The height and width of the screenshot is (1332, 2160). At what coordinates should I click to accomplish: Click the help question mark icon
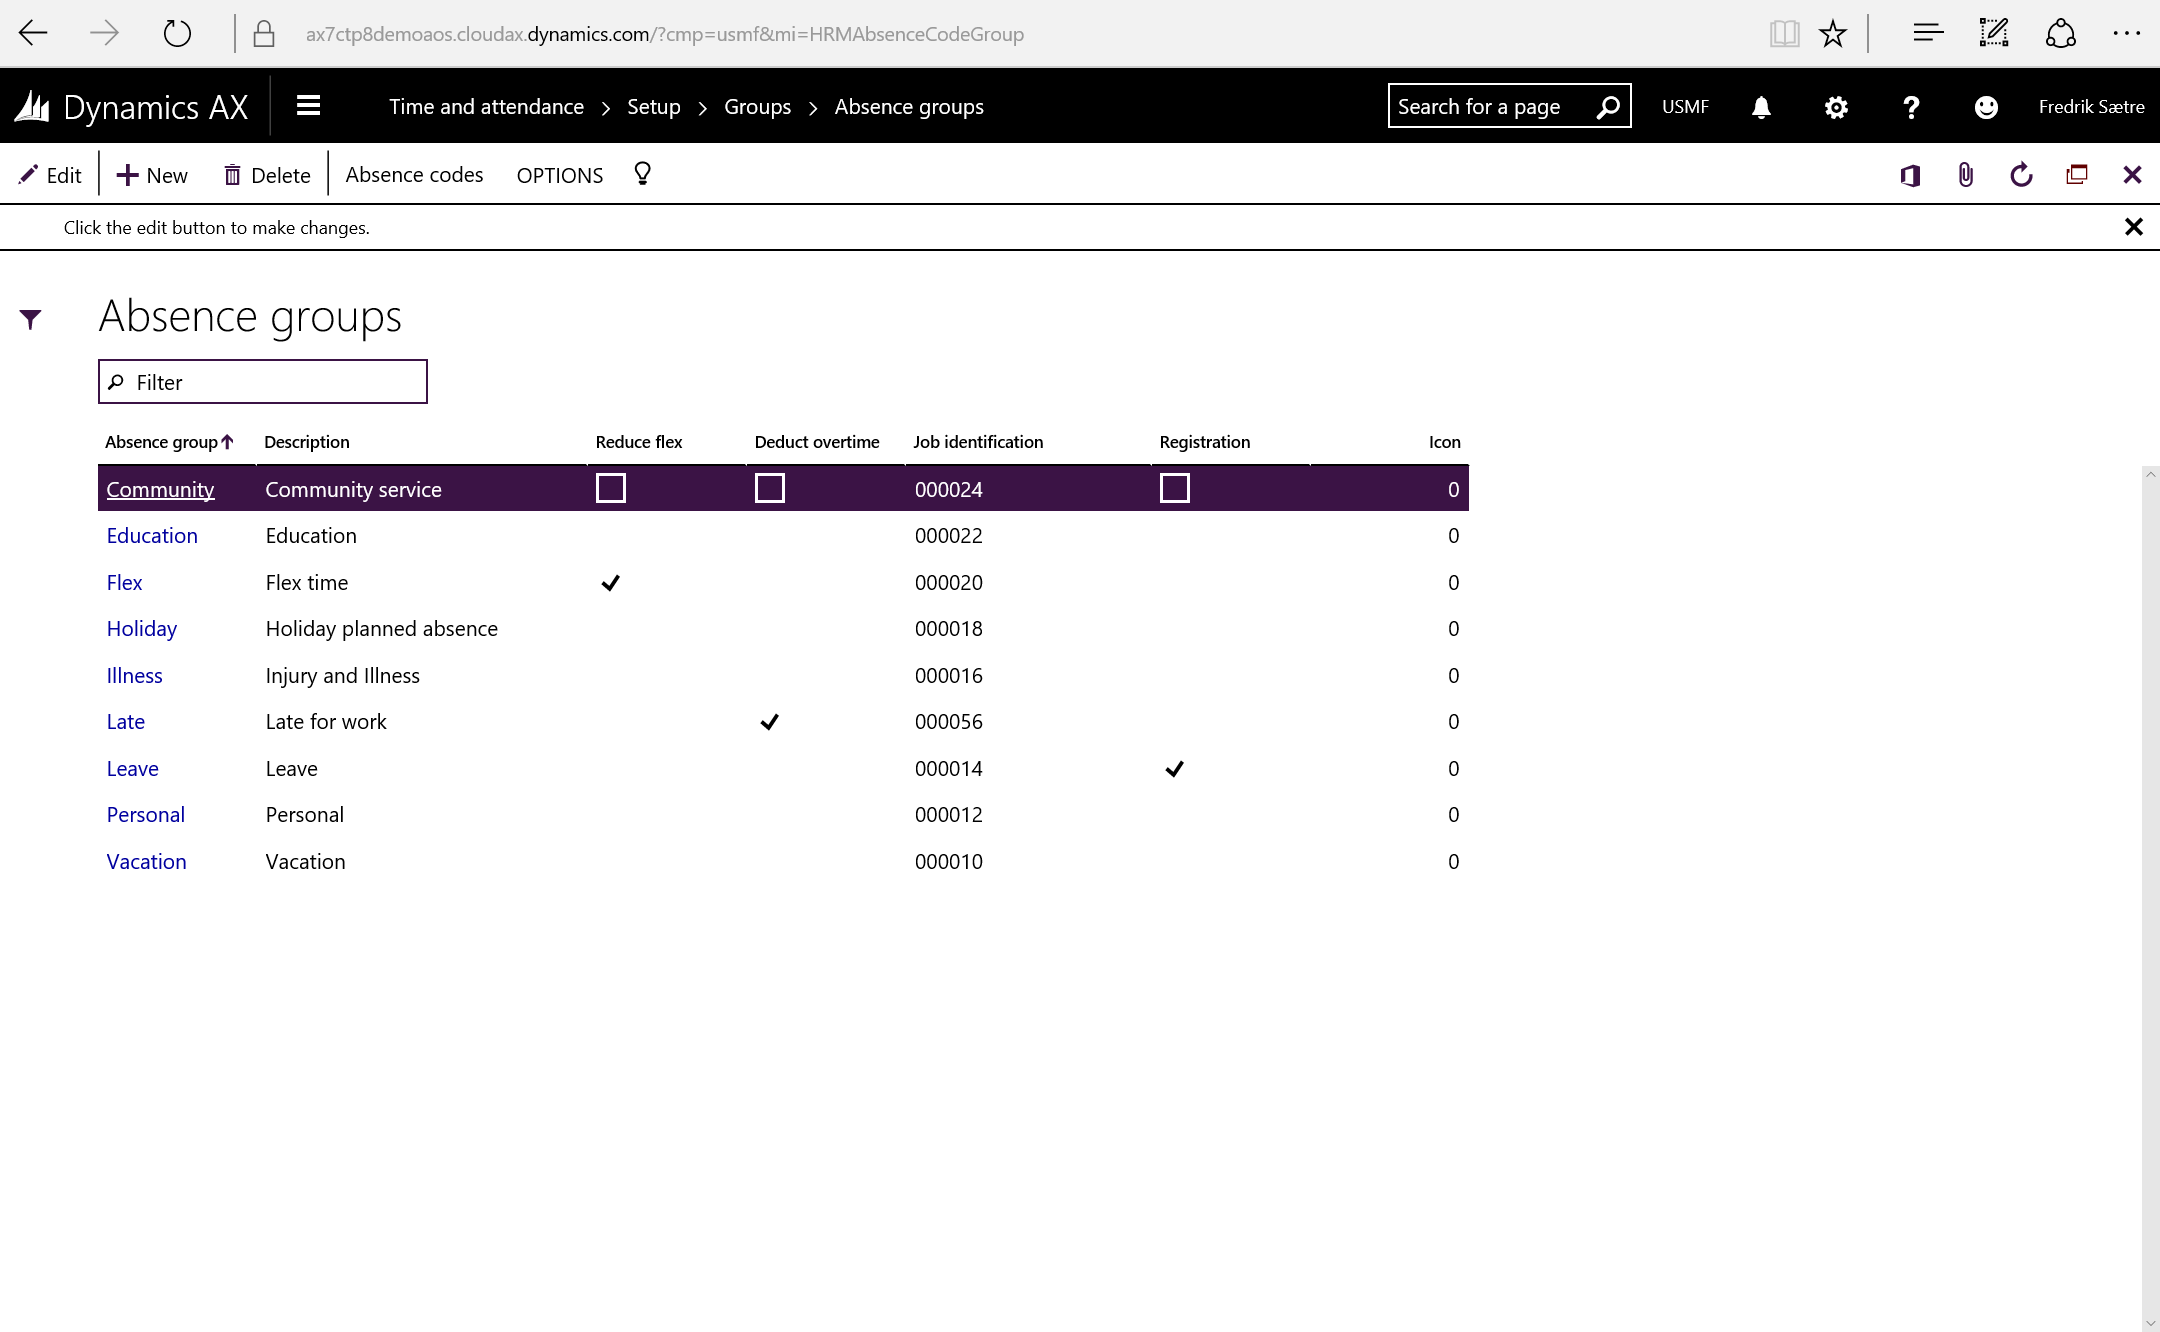pos(1911,107)
